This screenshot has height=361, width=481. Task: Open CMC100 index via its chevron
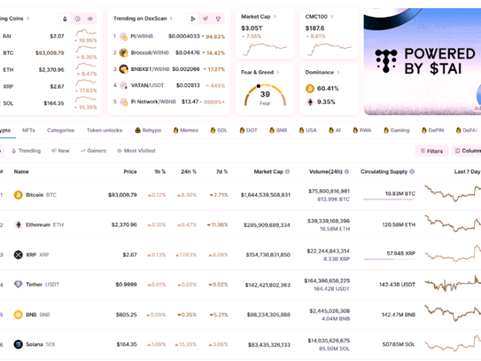coord(332,17)
